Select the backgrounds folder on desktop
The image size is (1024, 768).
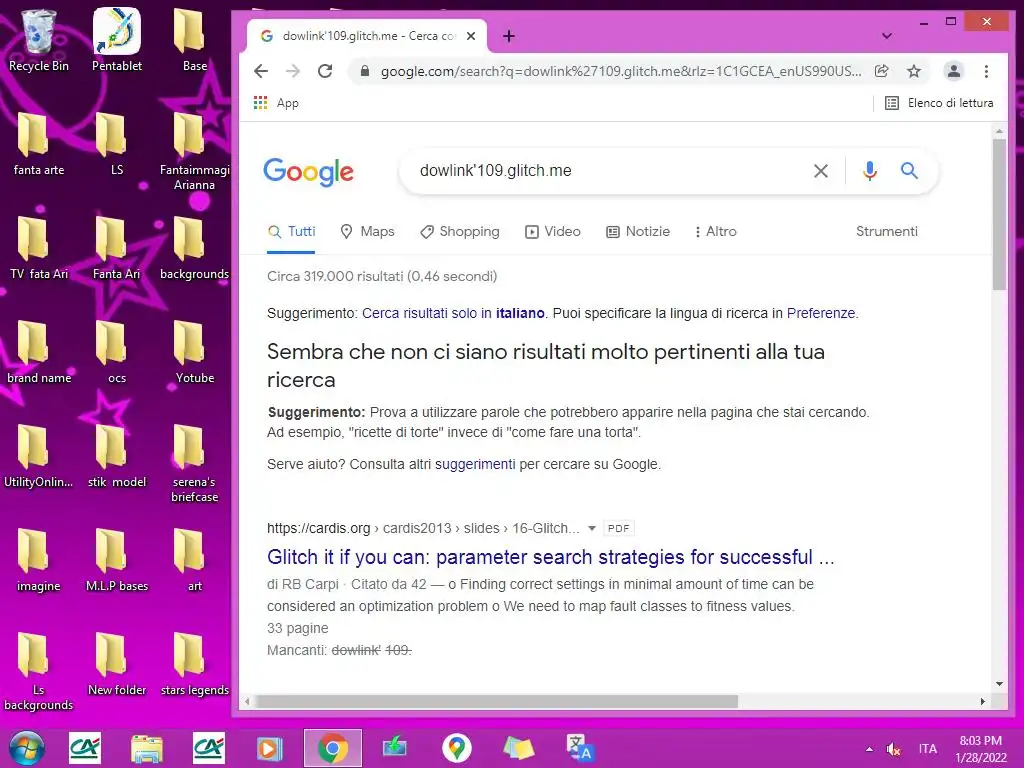[x=195, y=248]
